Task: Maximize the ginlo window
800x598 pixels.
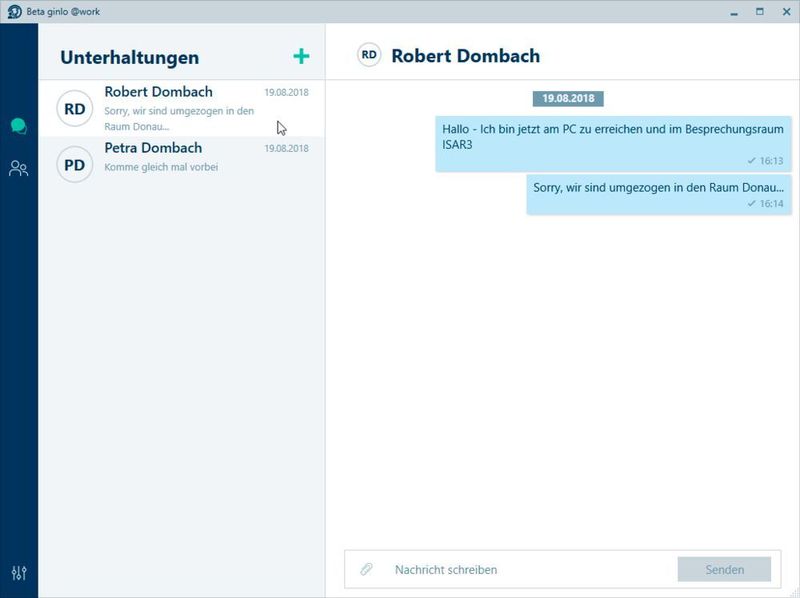Action: 760,11
